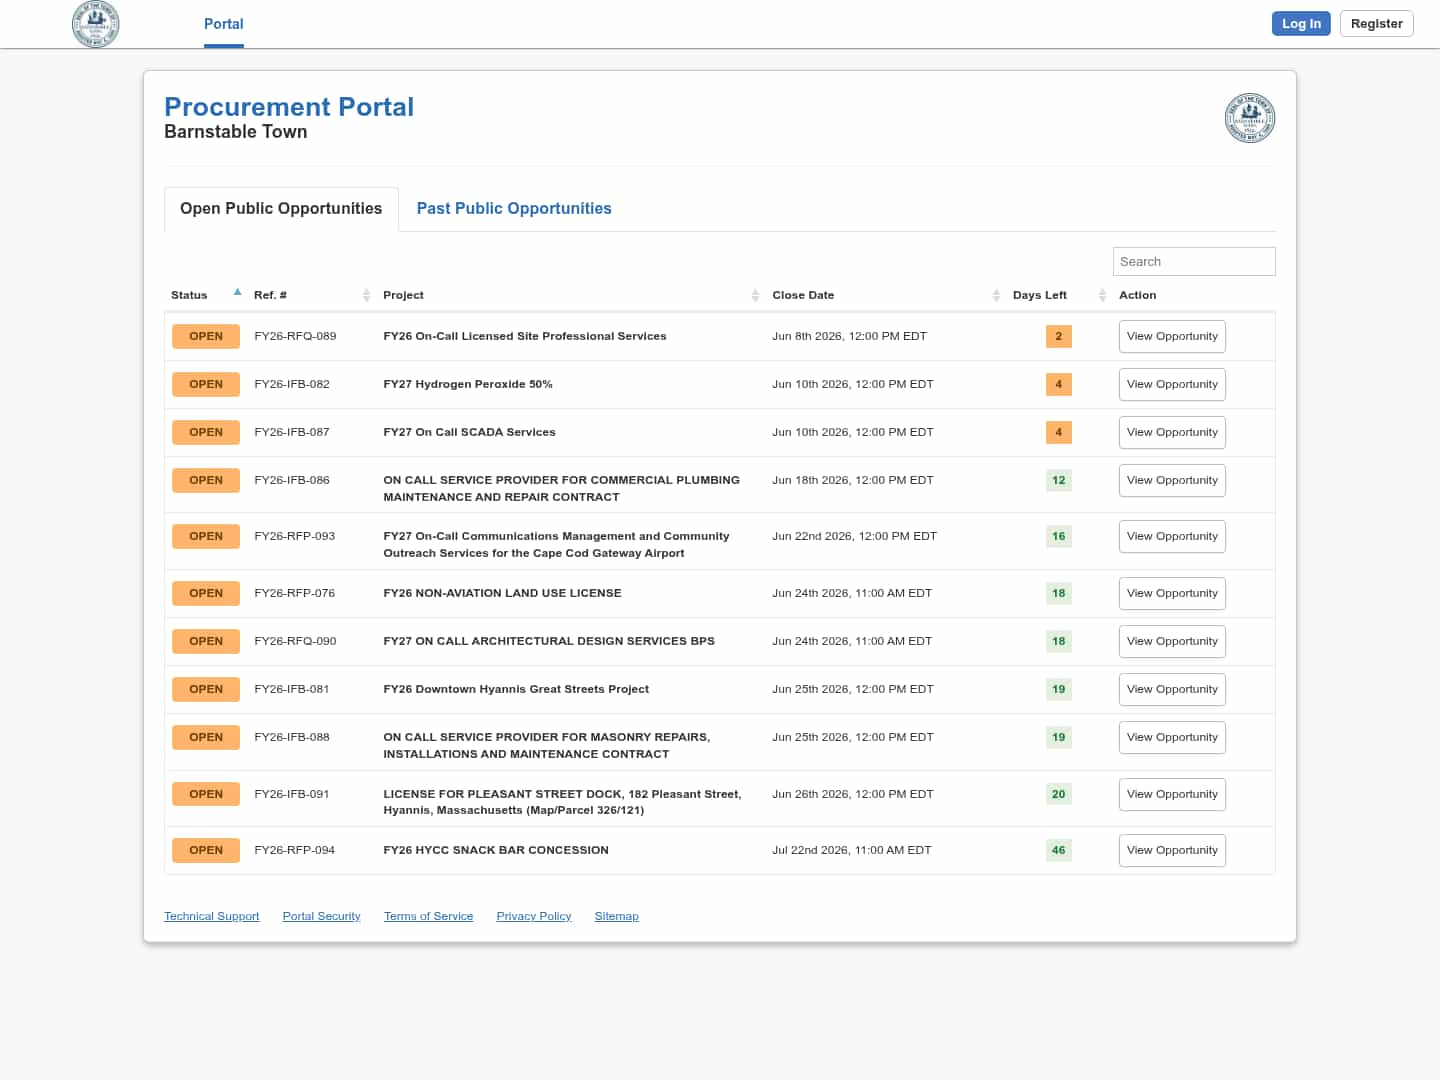
Task: Open the Technical Support link
Action: [x=211, y=916]
